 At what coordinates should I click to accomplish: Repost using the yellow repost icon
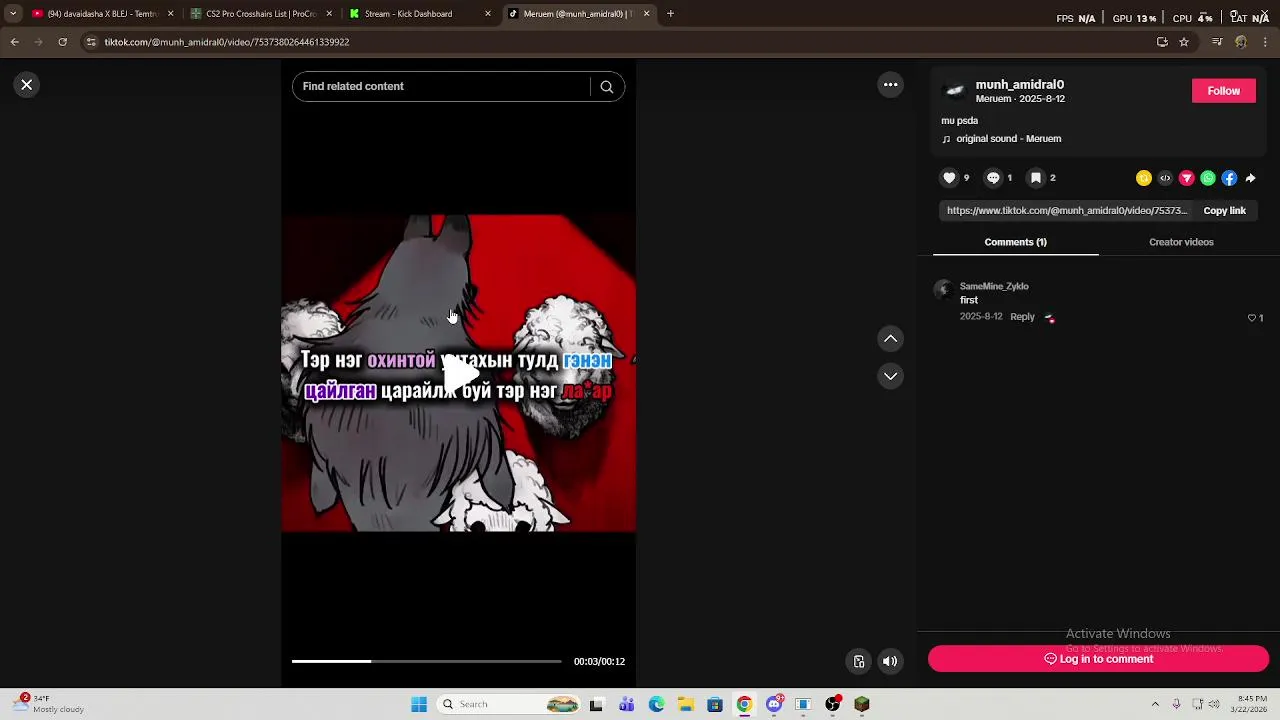coord(1144,178)
